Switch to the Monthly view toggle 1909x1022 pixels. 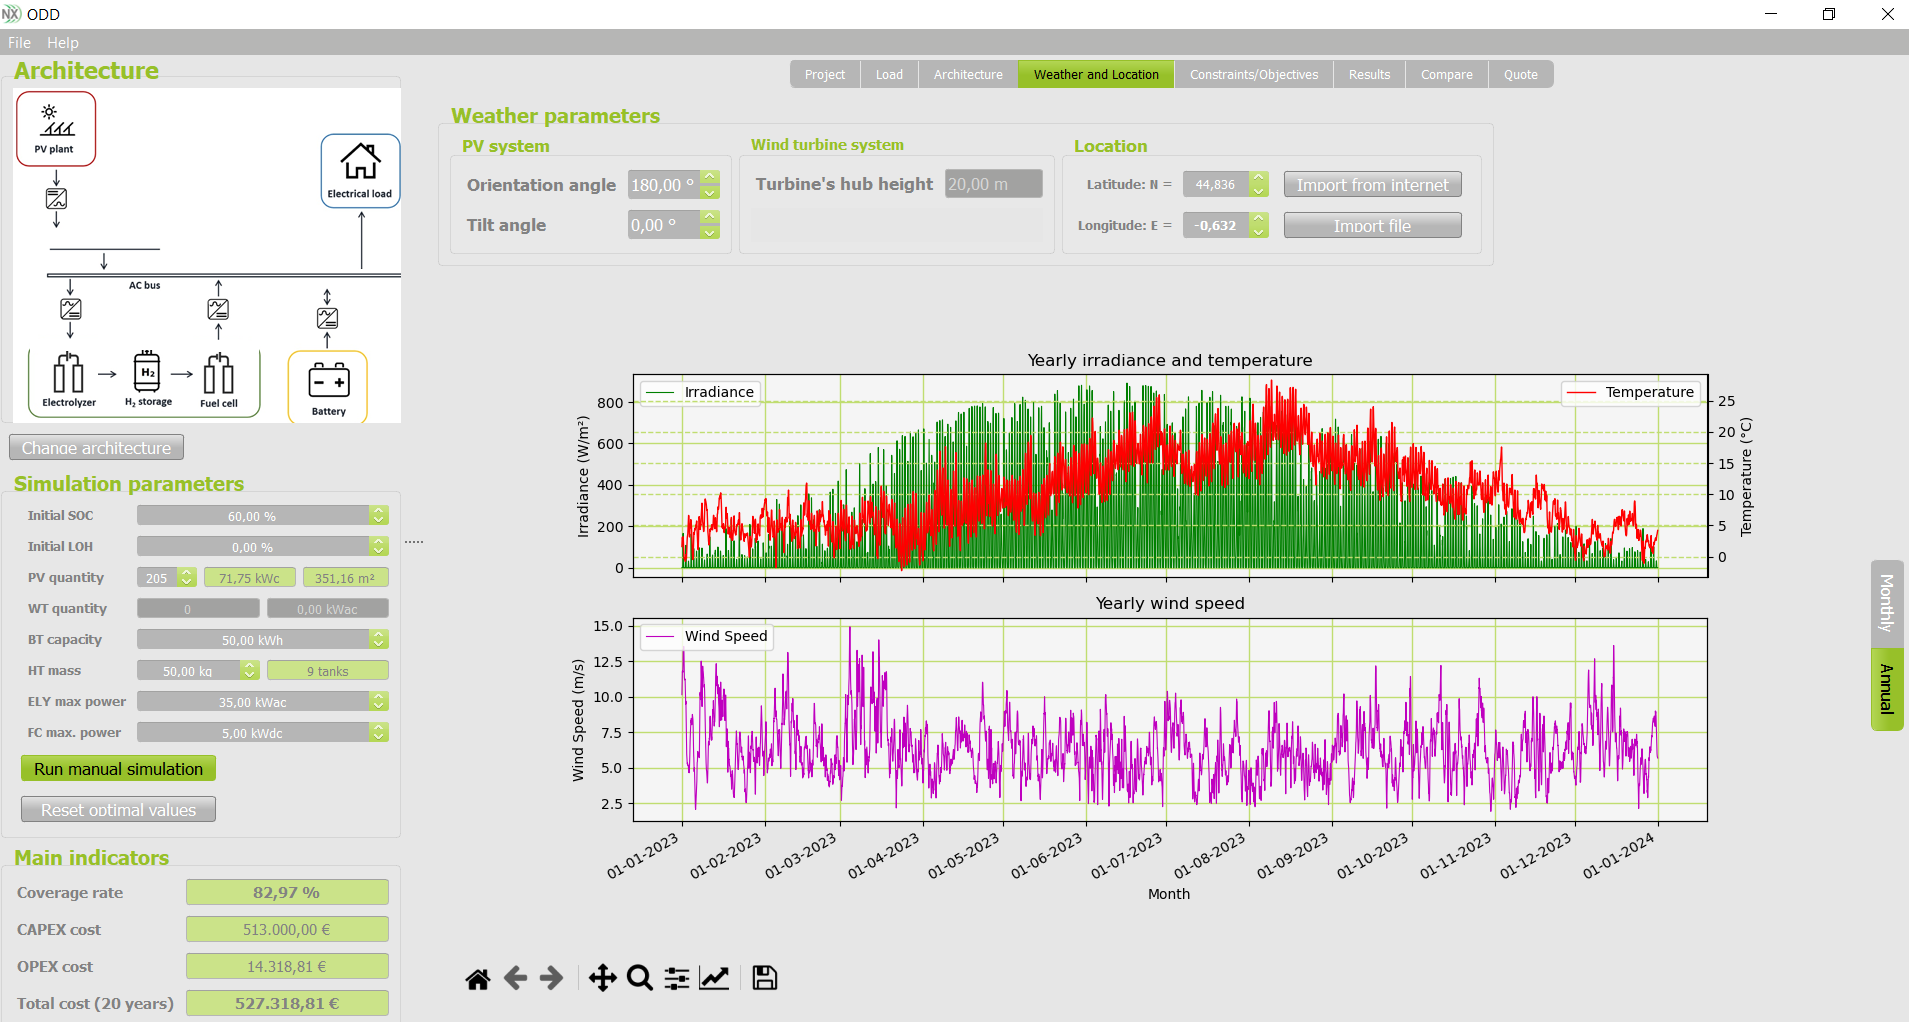1886,603
